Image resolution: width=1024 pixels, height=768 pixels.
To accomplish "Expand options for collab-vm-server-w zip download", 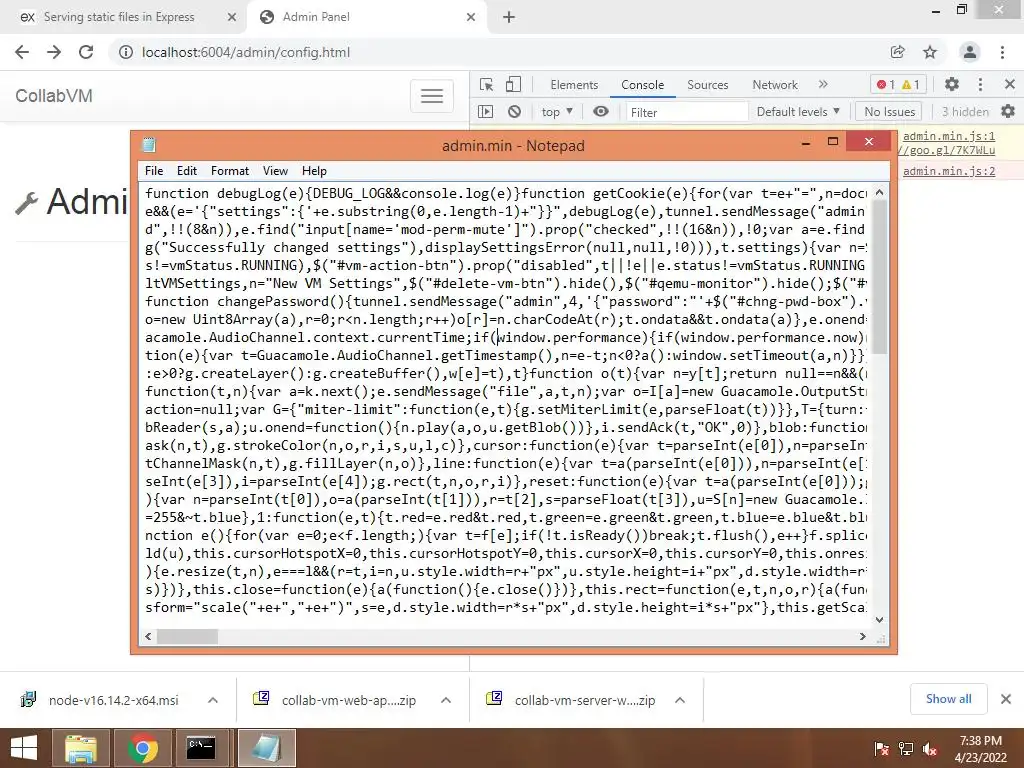I will [x=680, y=700].
